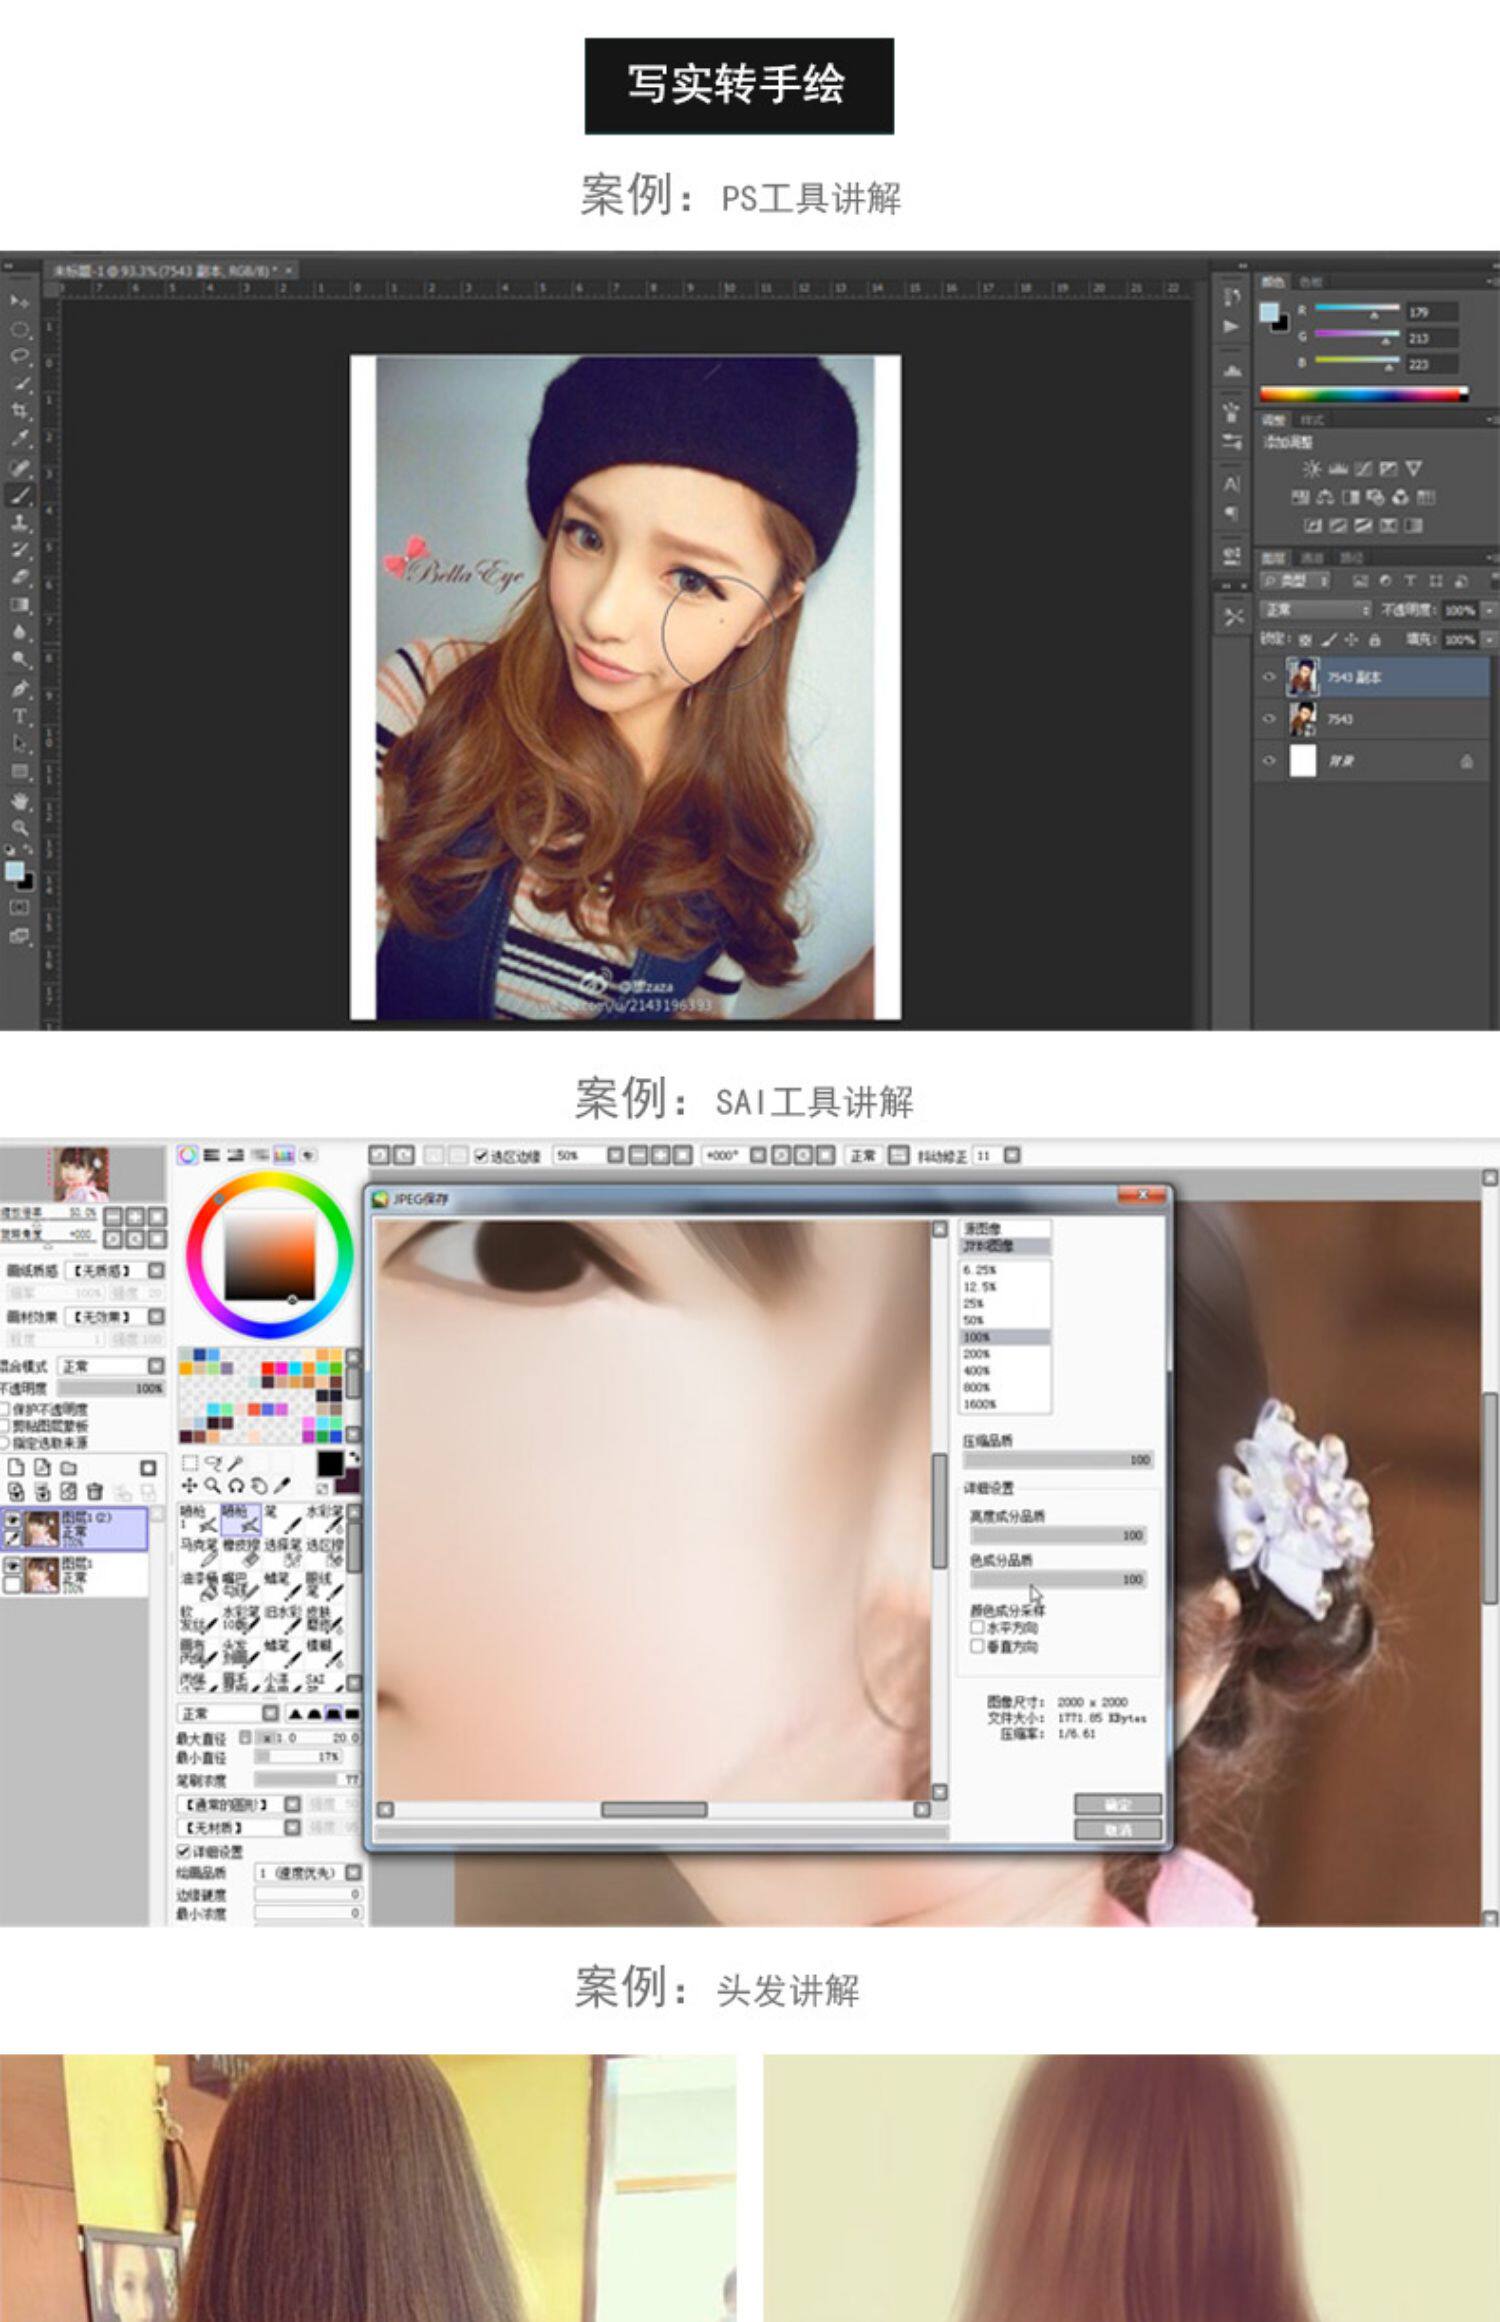The image size is (1500, 2322).
Task: Create a new layer folder in SAI
Action: (68, 1467)
